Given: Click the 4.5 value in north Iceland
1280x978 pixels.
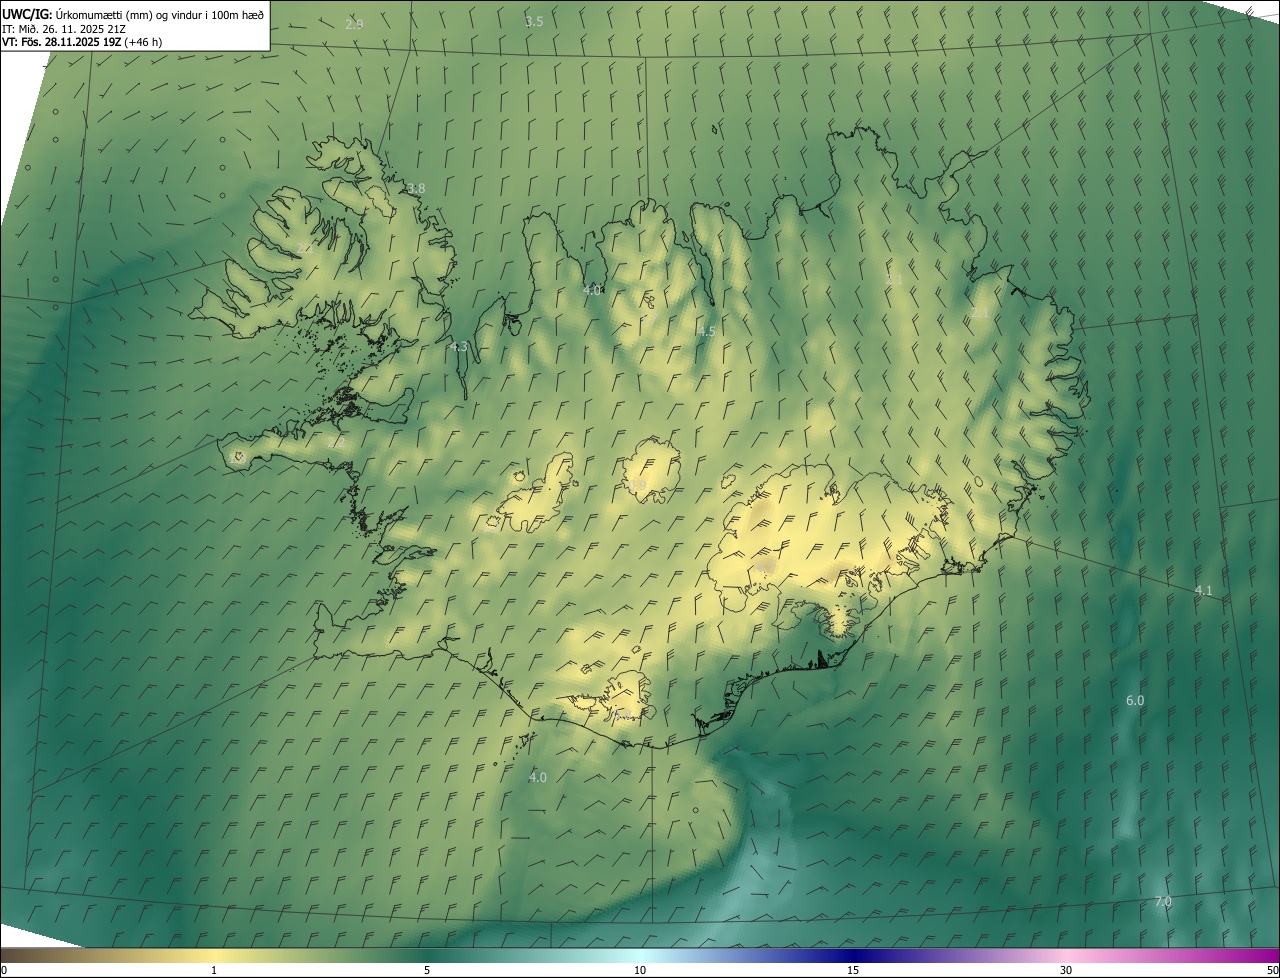Looking at the screenshot, I should [707, 331].
